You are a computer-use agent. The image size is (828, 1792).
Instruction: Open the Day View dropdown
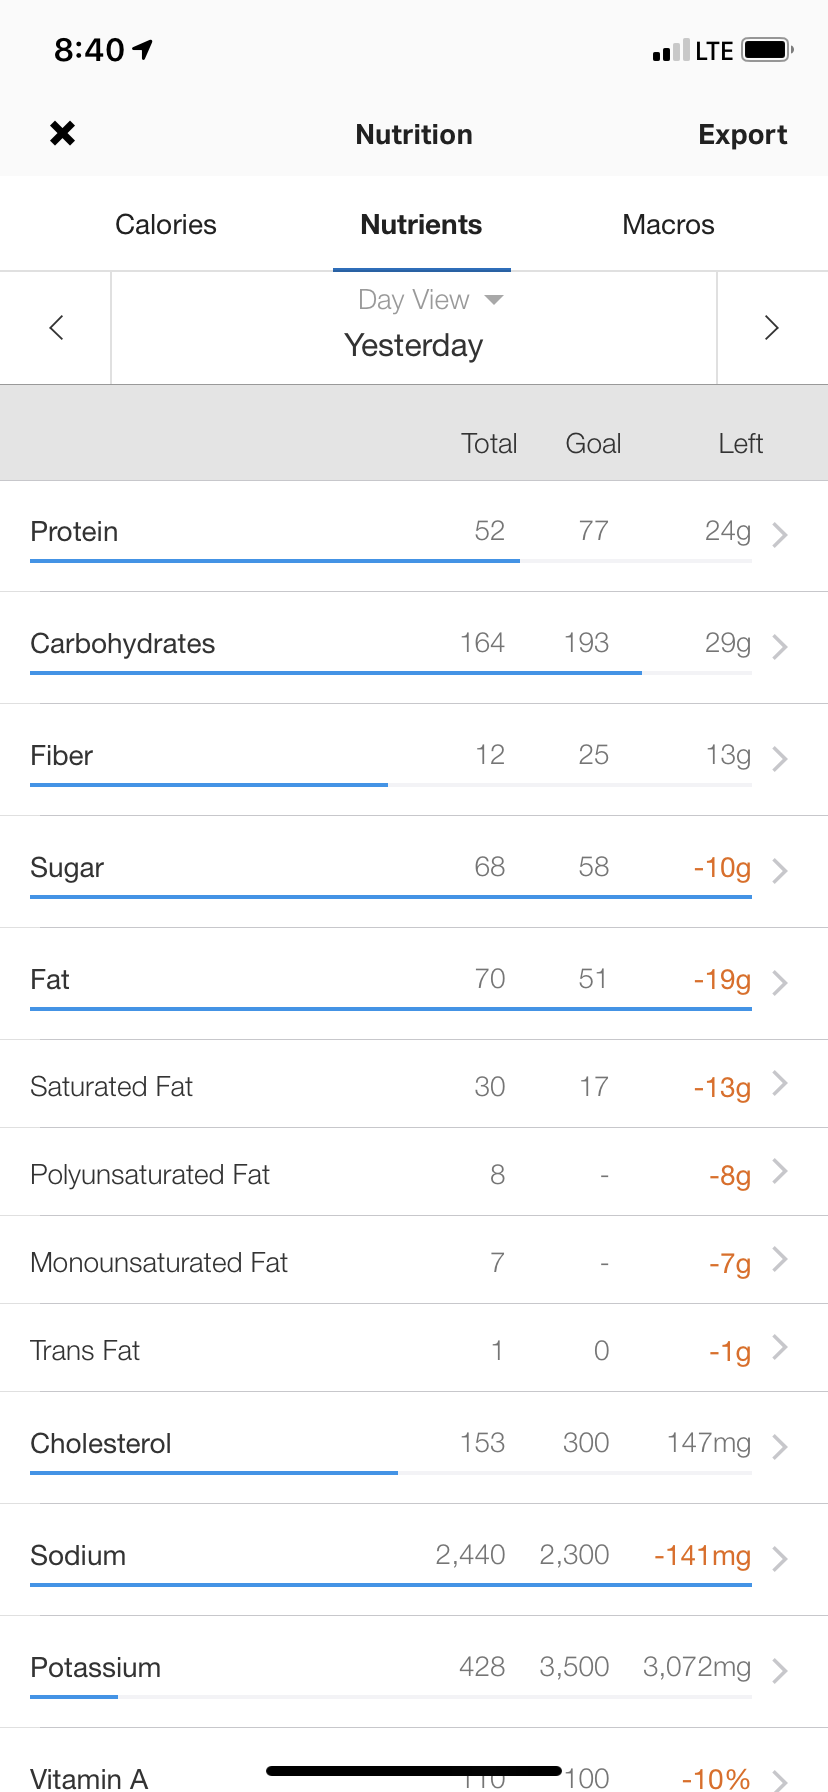(430, 300)
